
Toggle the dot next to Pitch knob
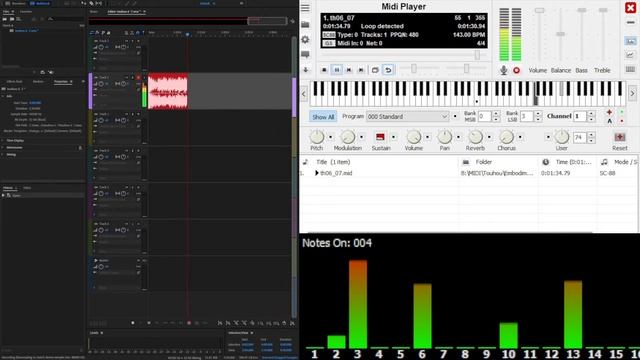(331, 137)
